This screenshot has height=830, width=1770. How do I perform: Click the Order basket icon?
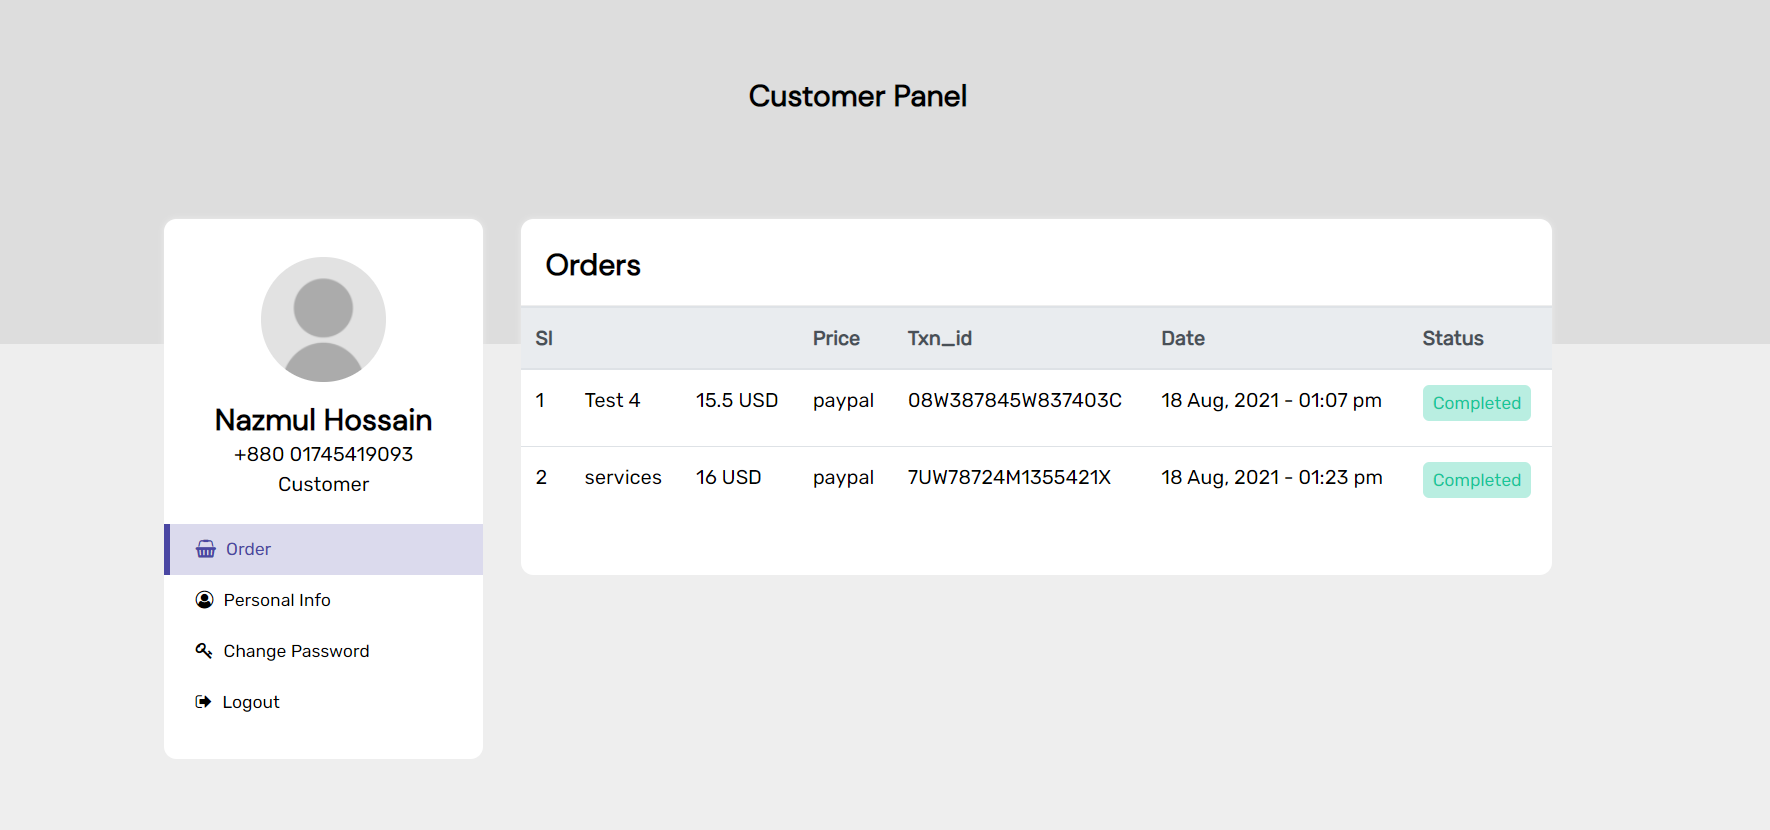click(x=206, y=549)
